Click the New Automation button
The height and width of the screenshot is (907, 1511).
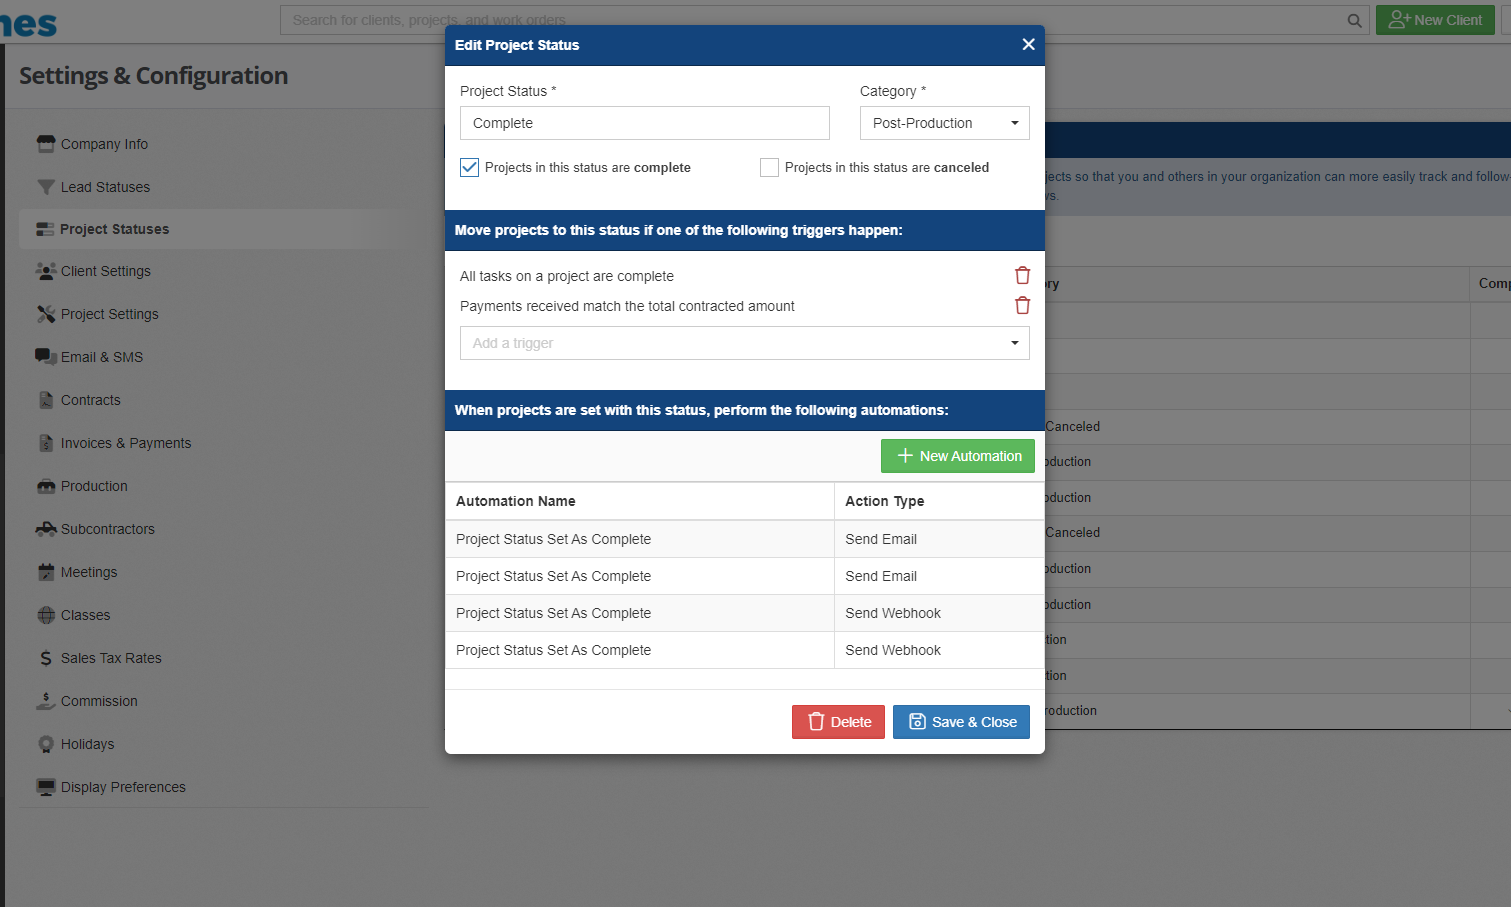[x=957, y=456]
